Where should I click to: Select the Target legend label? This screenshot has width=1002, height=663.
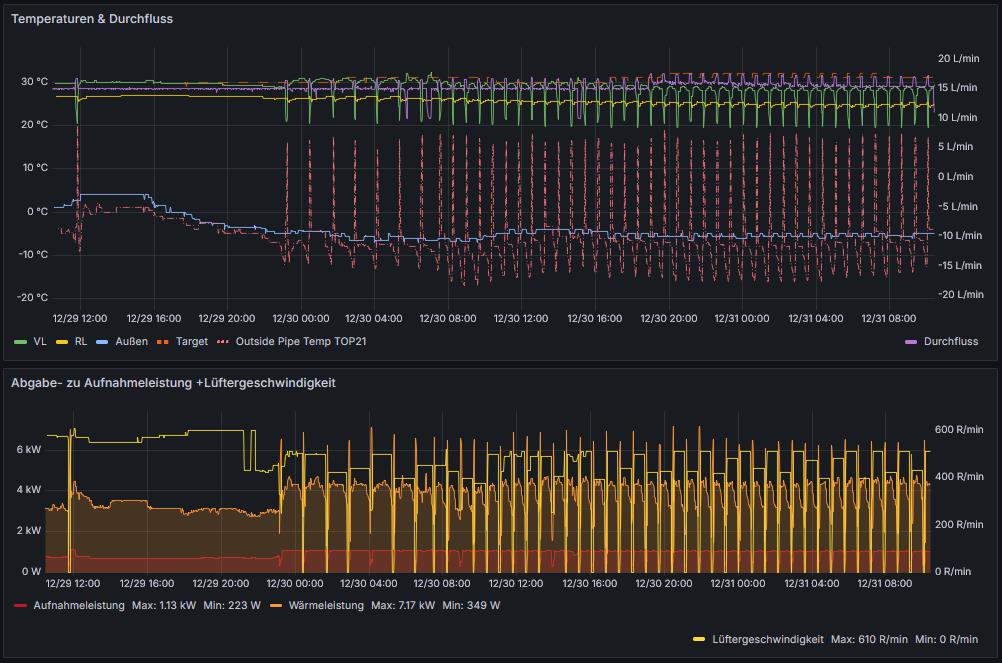point(192,342)
